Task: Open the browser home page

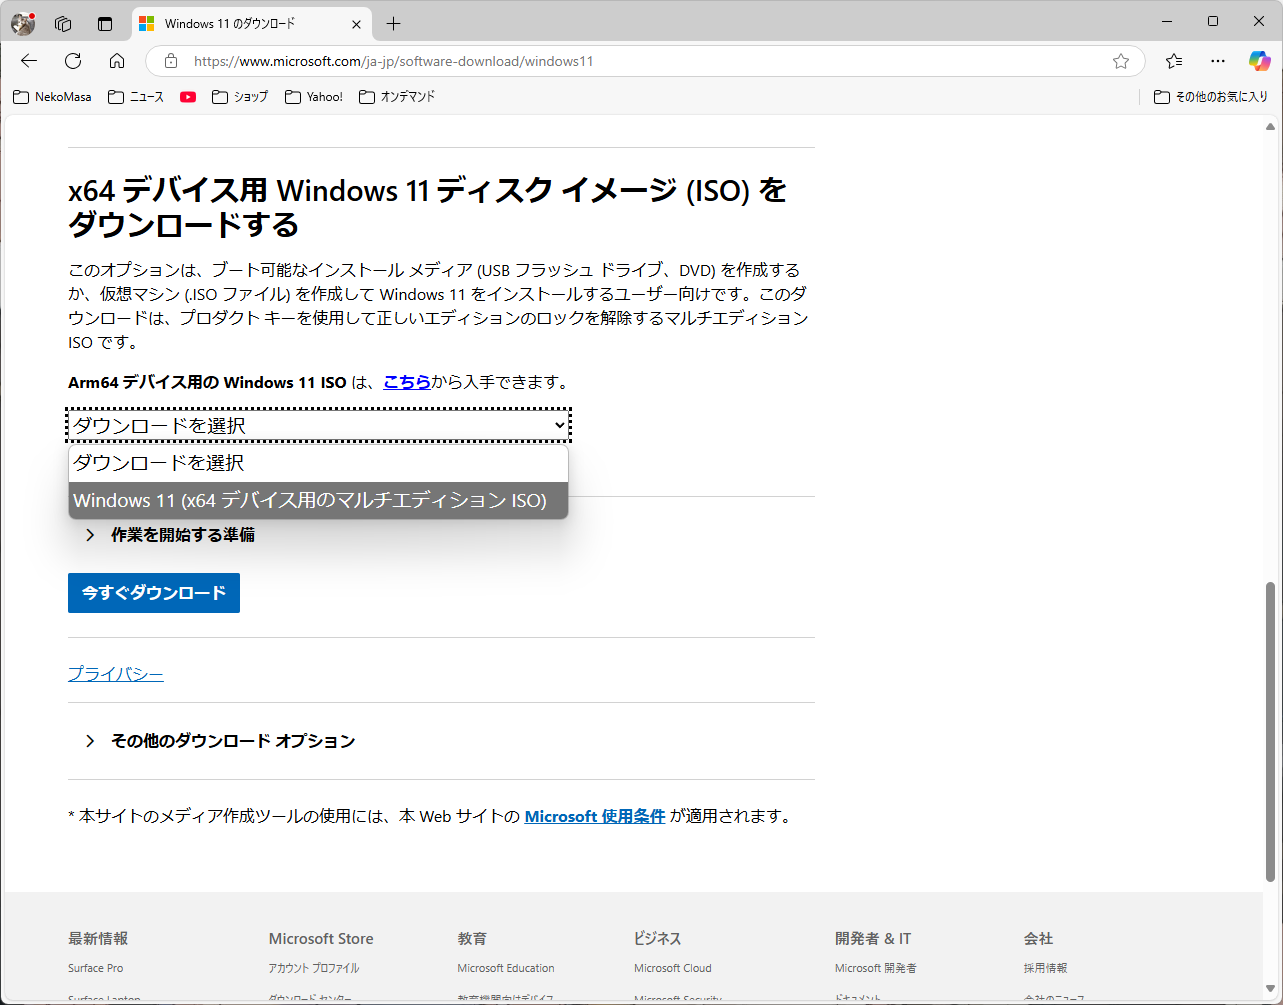Action: point(117,60)
